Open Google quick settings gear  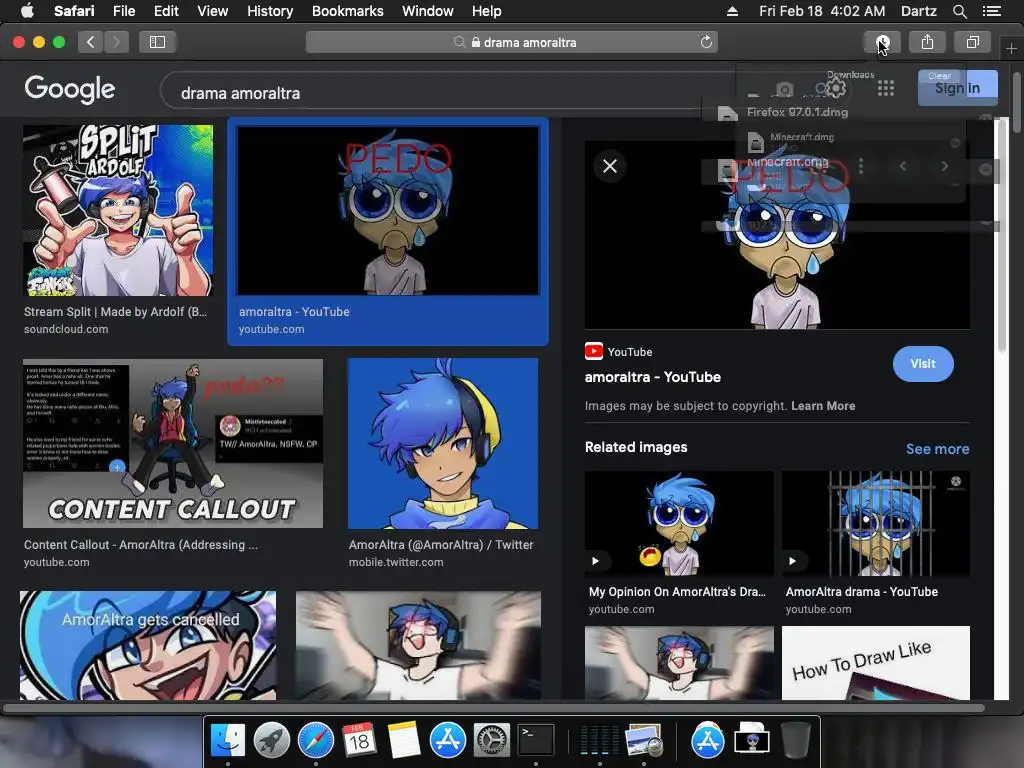[836, 88]
